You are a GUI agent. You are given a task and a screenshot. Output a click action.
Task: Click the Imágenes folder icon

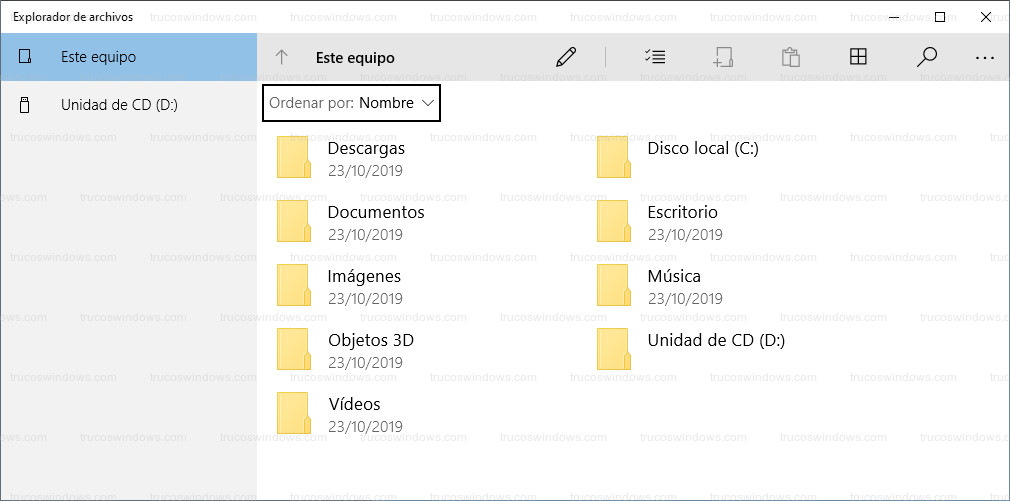tap(293, 285)
